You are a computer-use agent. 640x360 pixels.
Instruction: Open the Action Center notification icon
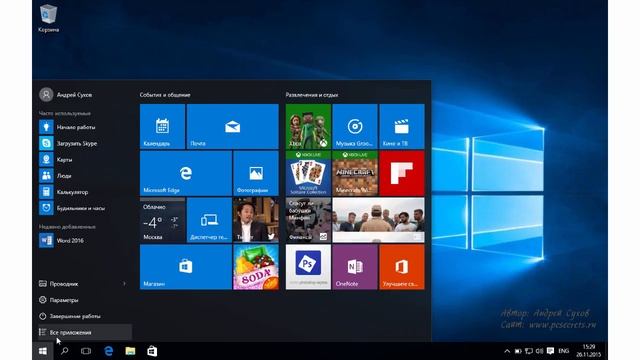pos(550,351)
